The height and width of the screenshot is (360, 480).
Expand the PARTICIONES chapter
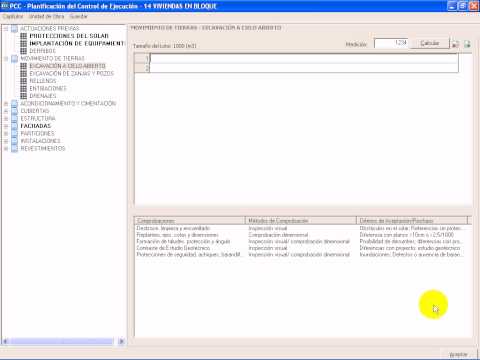point(6,134)
